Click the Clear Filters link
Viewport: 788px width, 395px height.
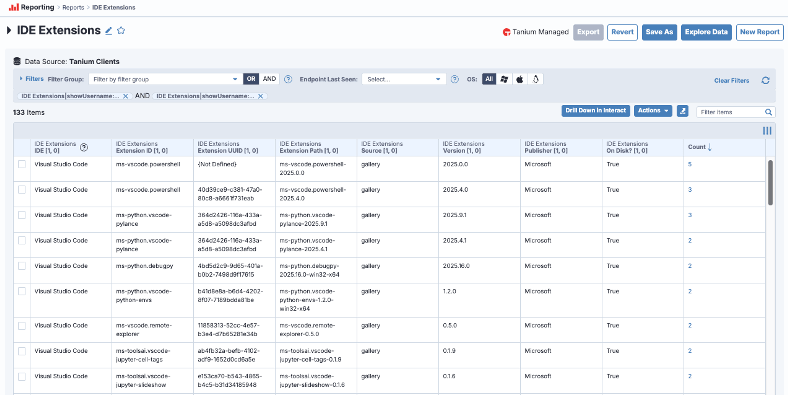(731, 80)
